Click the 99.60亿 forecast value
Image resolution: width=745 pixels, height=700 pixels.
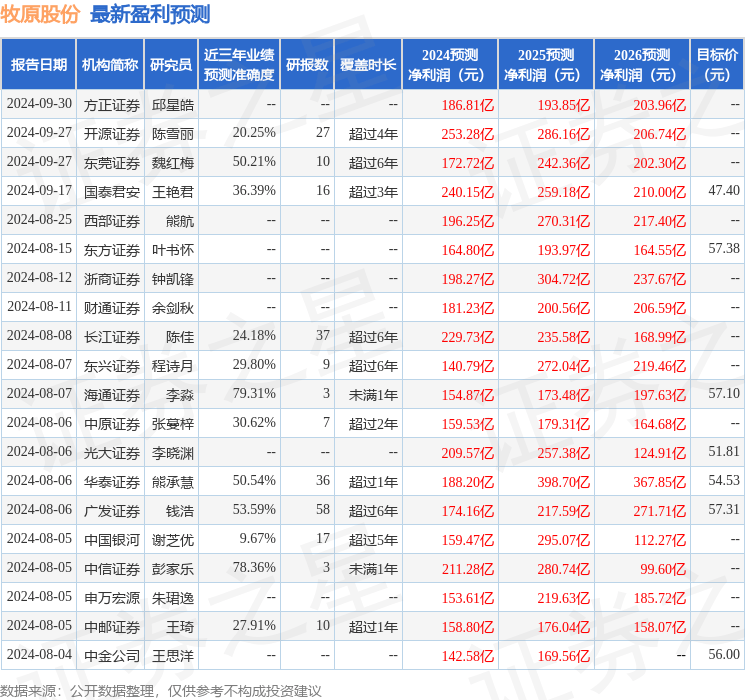pos(663,569)
